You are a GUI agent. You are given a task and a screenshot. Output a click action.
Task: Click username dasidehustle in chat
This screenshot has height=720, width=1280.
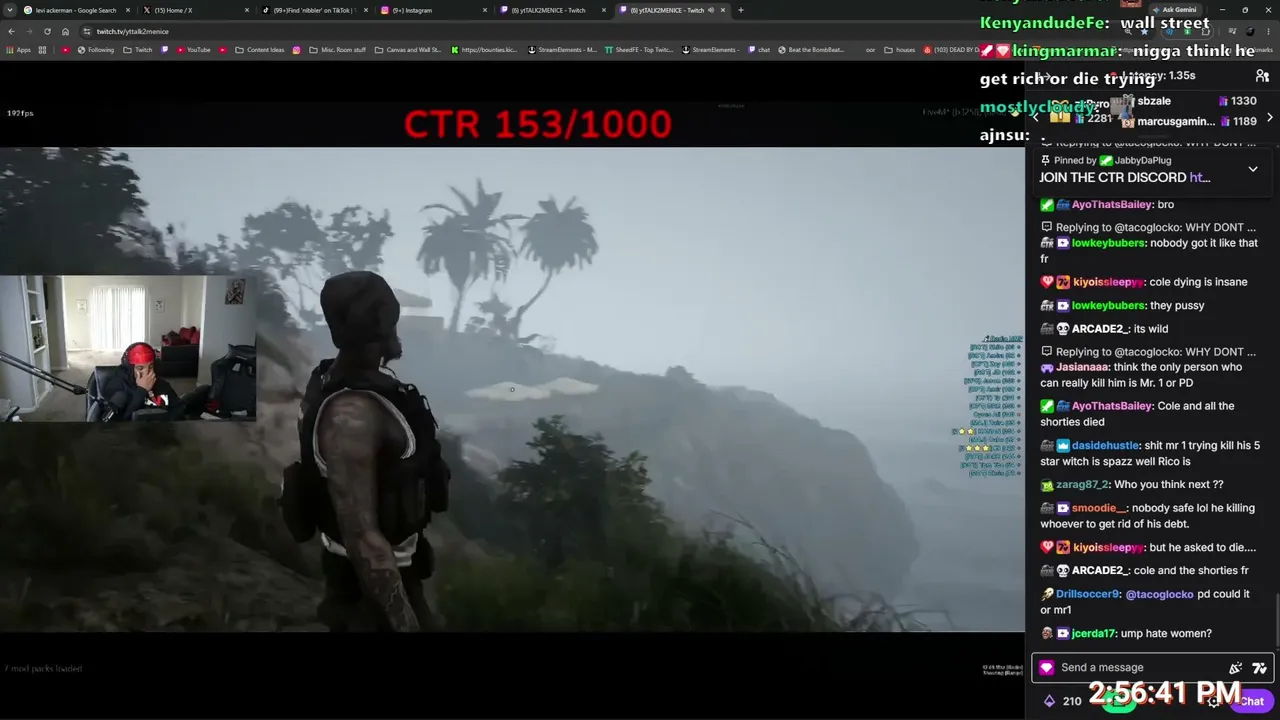coord(1107,446)
